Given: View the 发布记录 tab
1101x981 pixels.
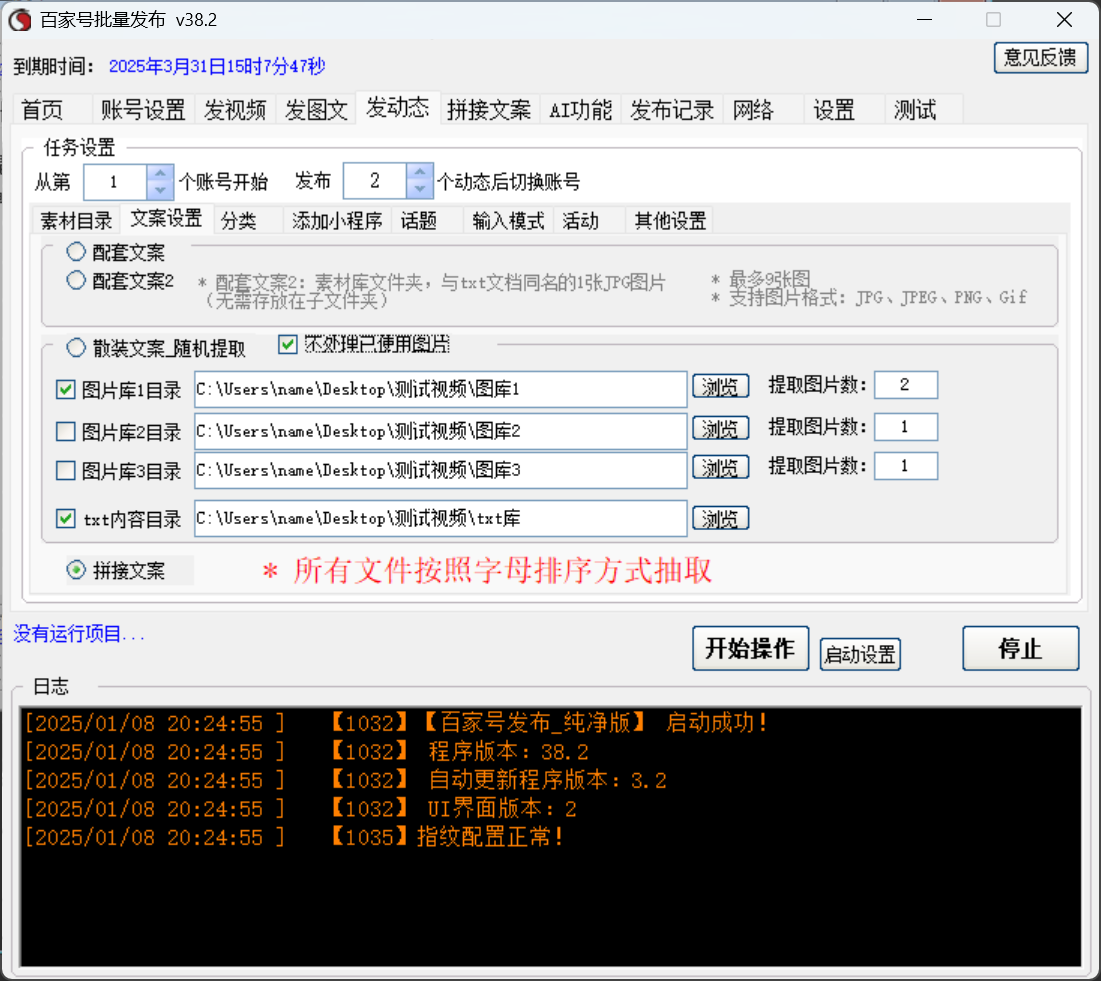Looking at the screenshot, I should coord(672,110).
